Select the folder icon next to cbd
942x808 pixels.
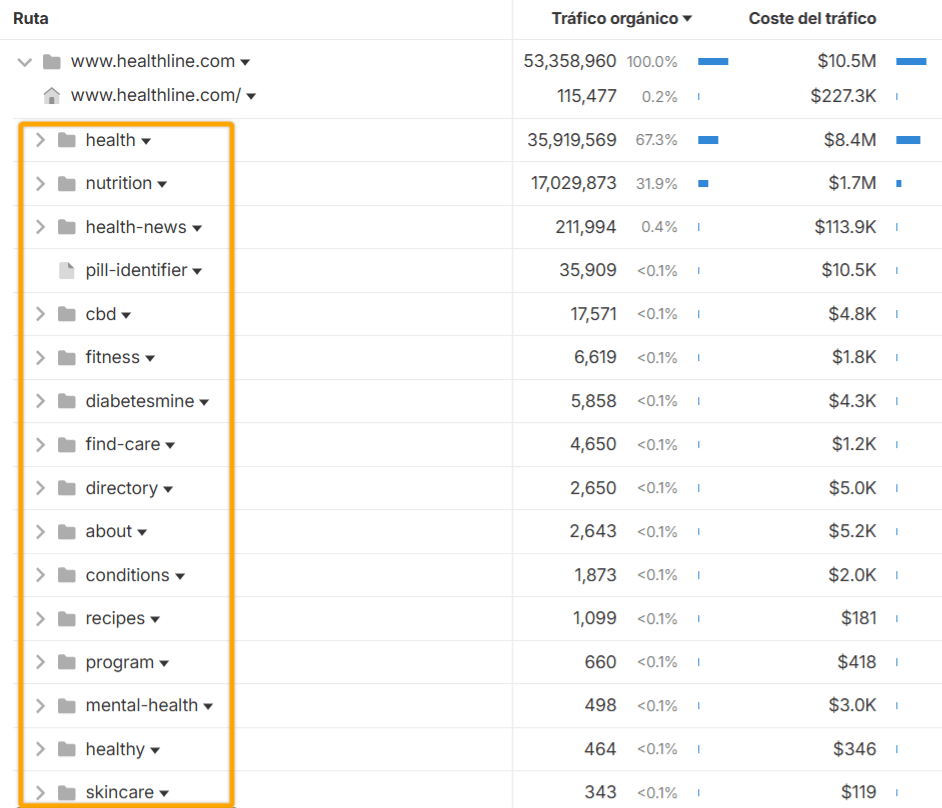click(67, 314)
